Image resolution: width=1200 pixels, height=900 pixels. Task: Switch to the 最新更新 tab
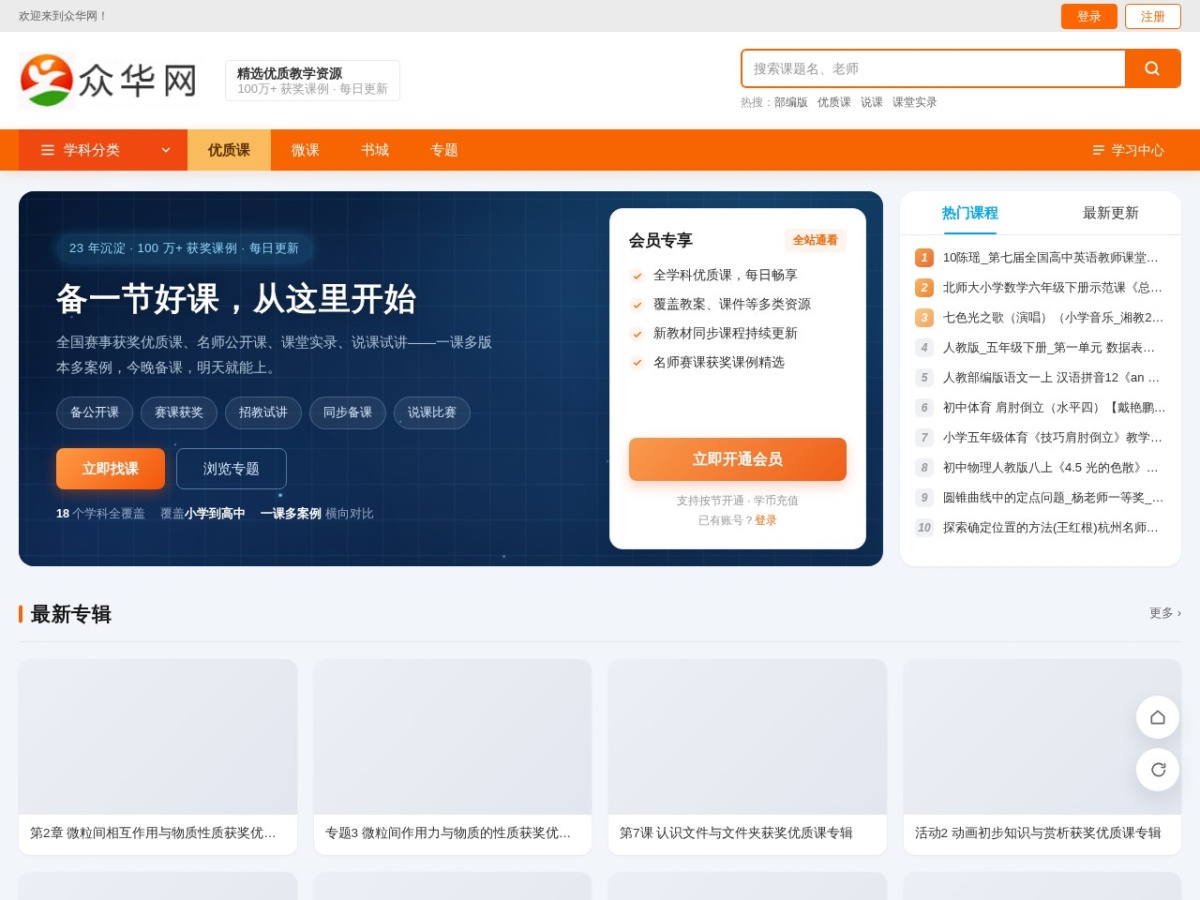click(1110, 213)
